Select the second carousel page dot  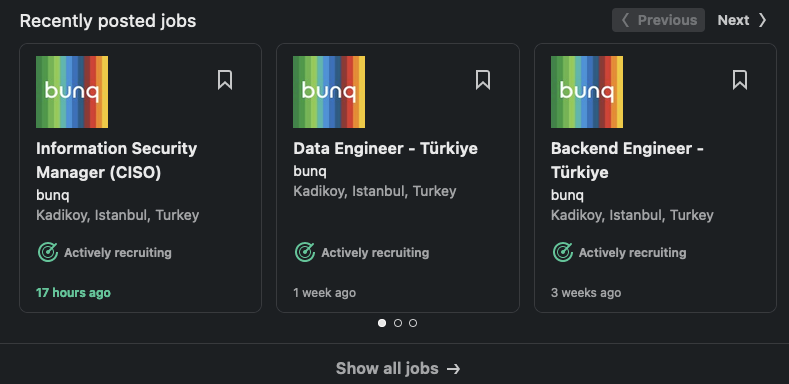pyautogui.click(x=398, y=323)
